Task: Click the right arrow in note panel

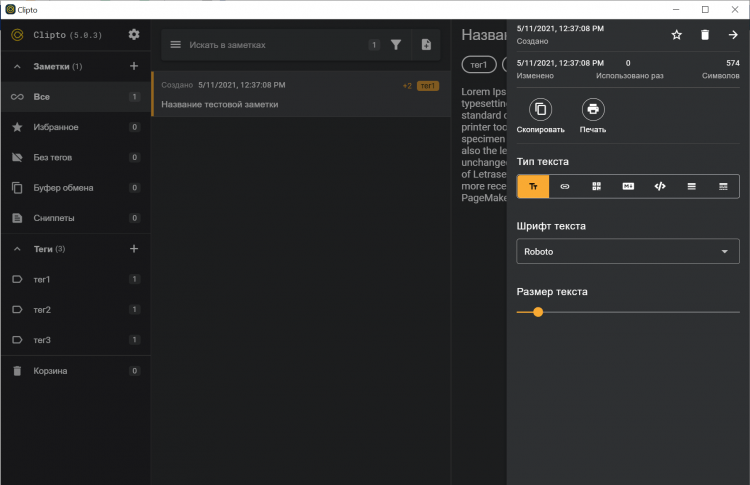Action: pos(733,35)
